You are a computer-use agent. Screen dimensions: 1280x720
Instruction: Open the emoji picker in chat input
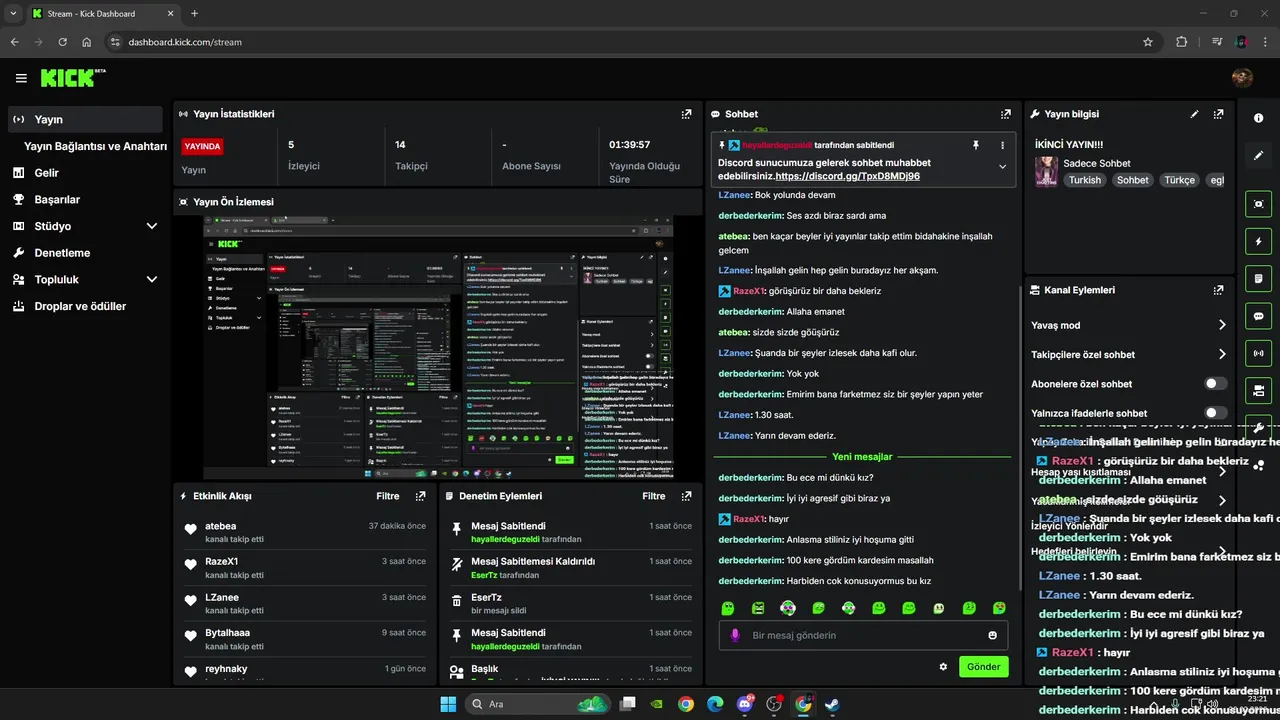click(993, 635)
